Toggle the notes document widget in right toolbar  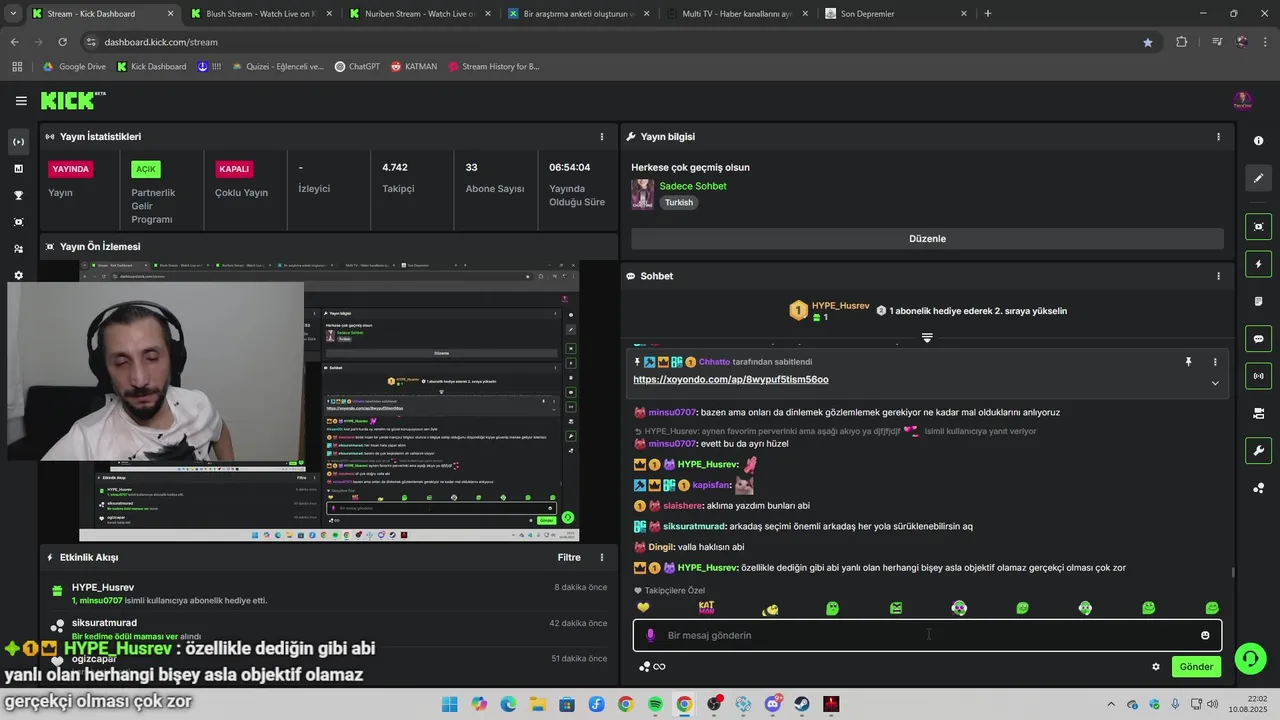tap(1258, 301)
